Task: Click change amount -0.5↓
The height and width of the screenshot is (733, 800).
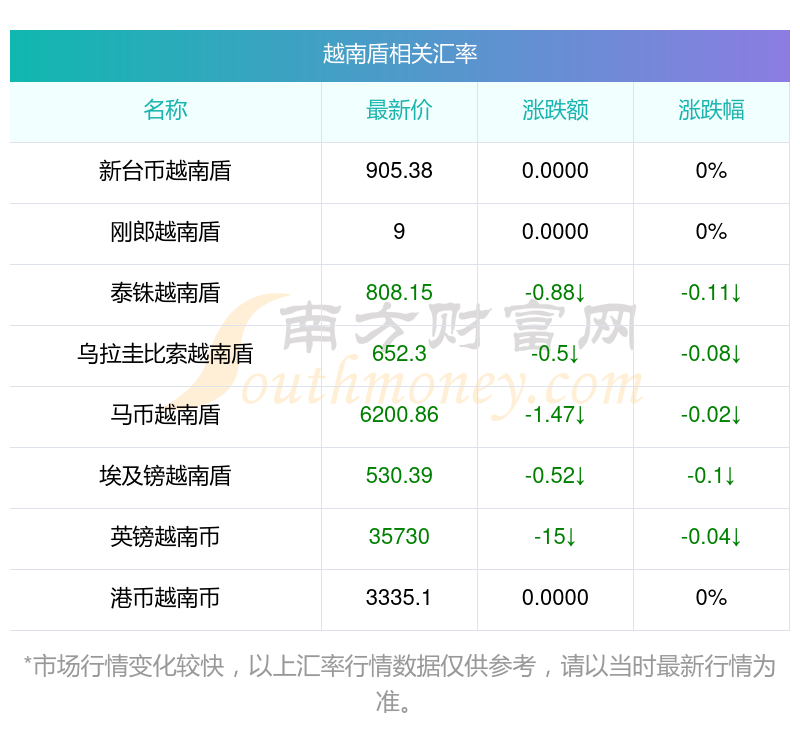Action: point(555,353)
